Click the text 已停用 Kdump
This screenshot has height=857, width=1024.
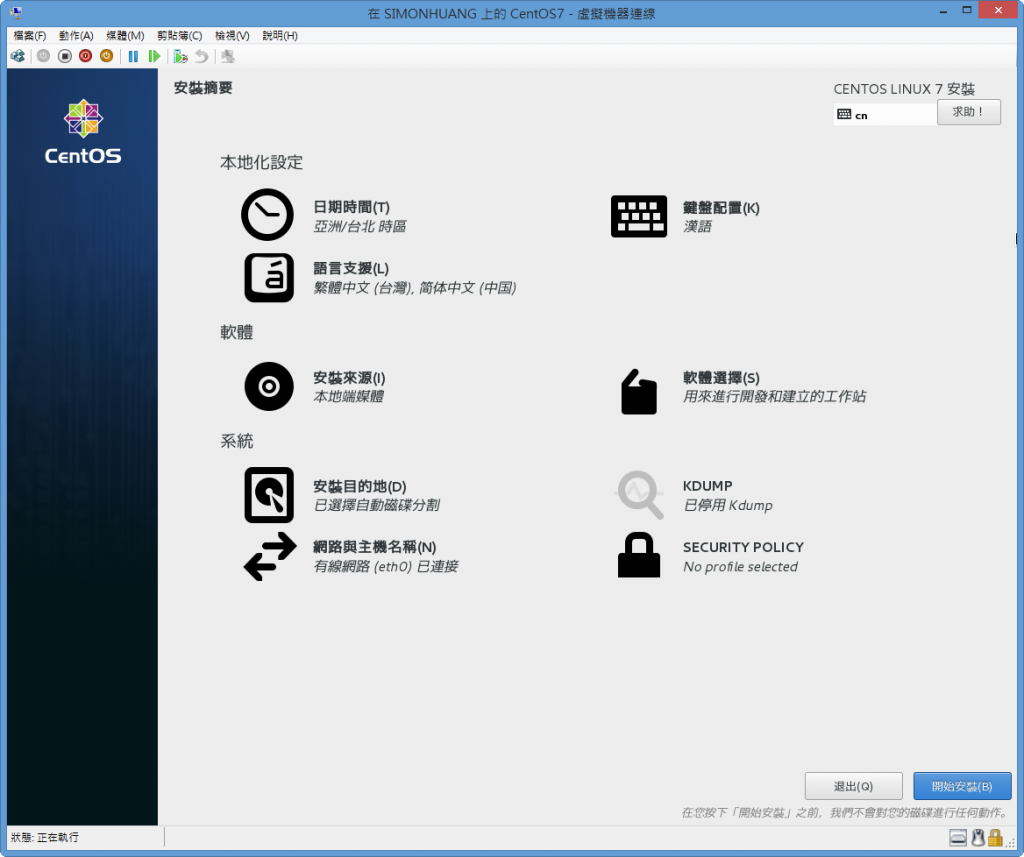coord(728,505)
